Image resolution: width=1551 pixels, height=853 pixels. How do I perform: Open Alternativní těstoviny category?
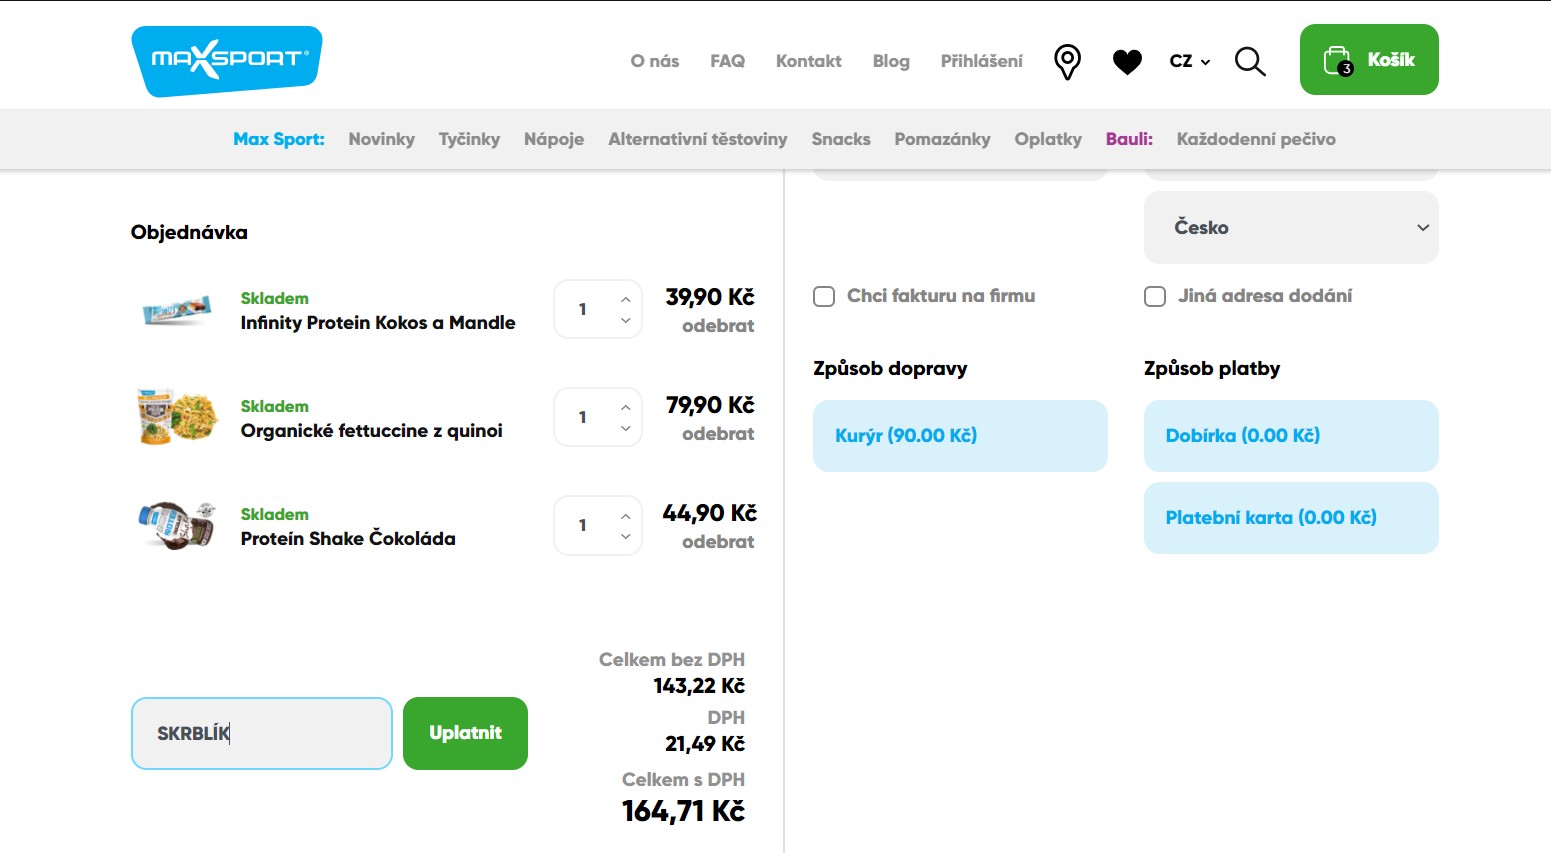point(698,139)
